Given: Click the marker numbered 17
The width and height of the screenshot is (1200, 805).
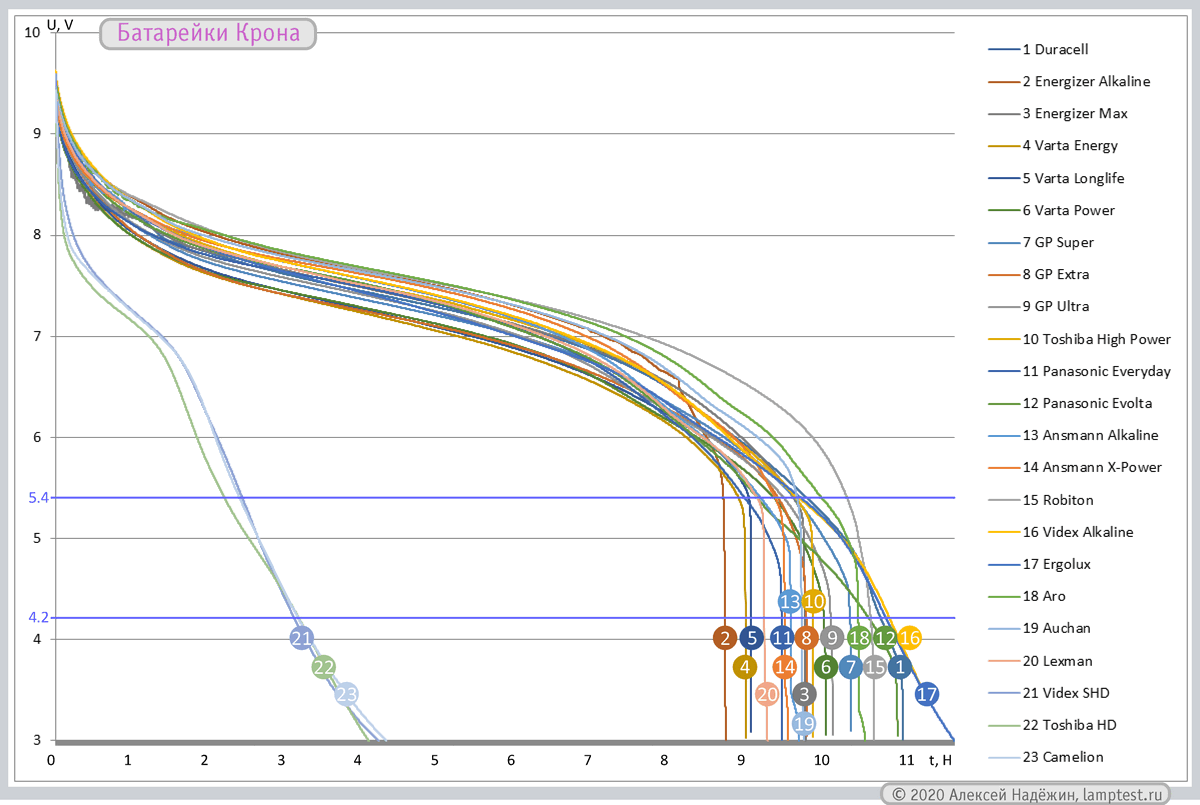Looking at the screenshot, I should point(927,694).
